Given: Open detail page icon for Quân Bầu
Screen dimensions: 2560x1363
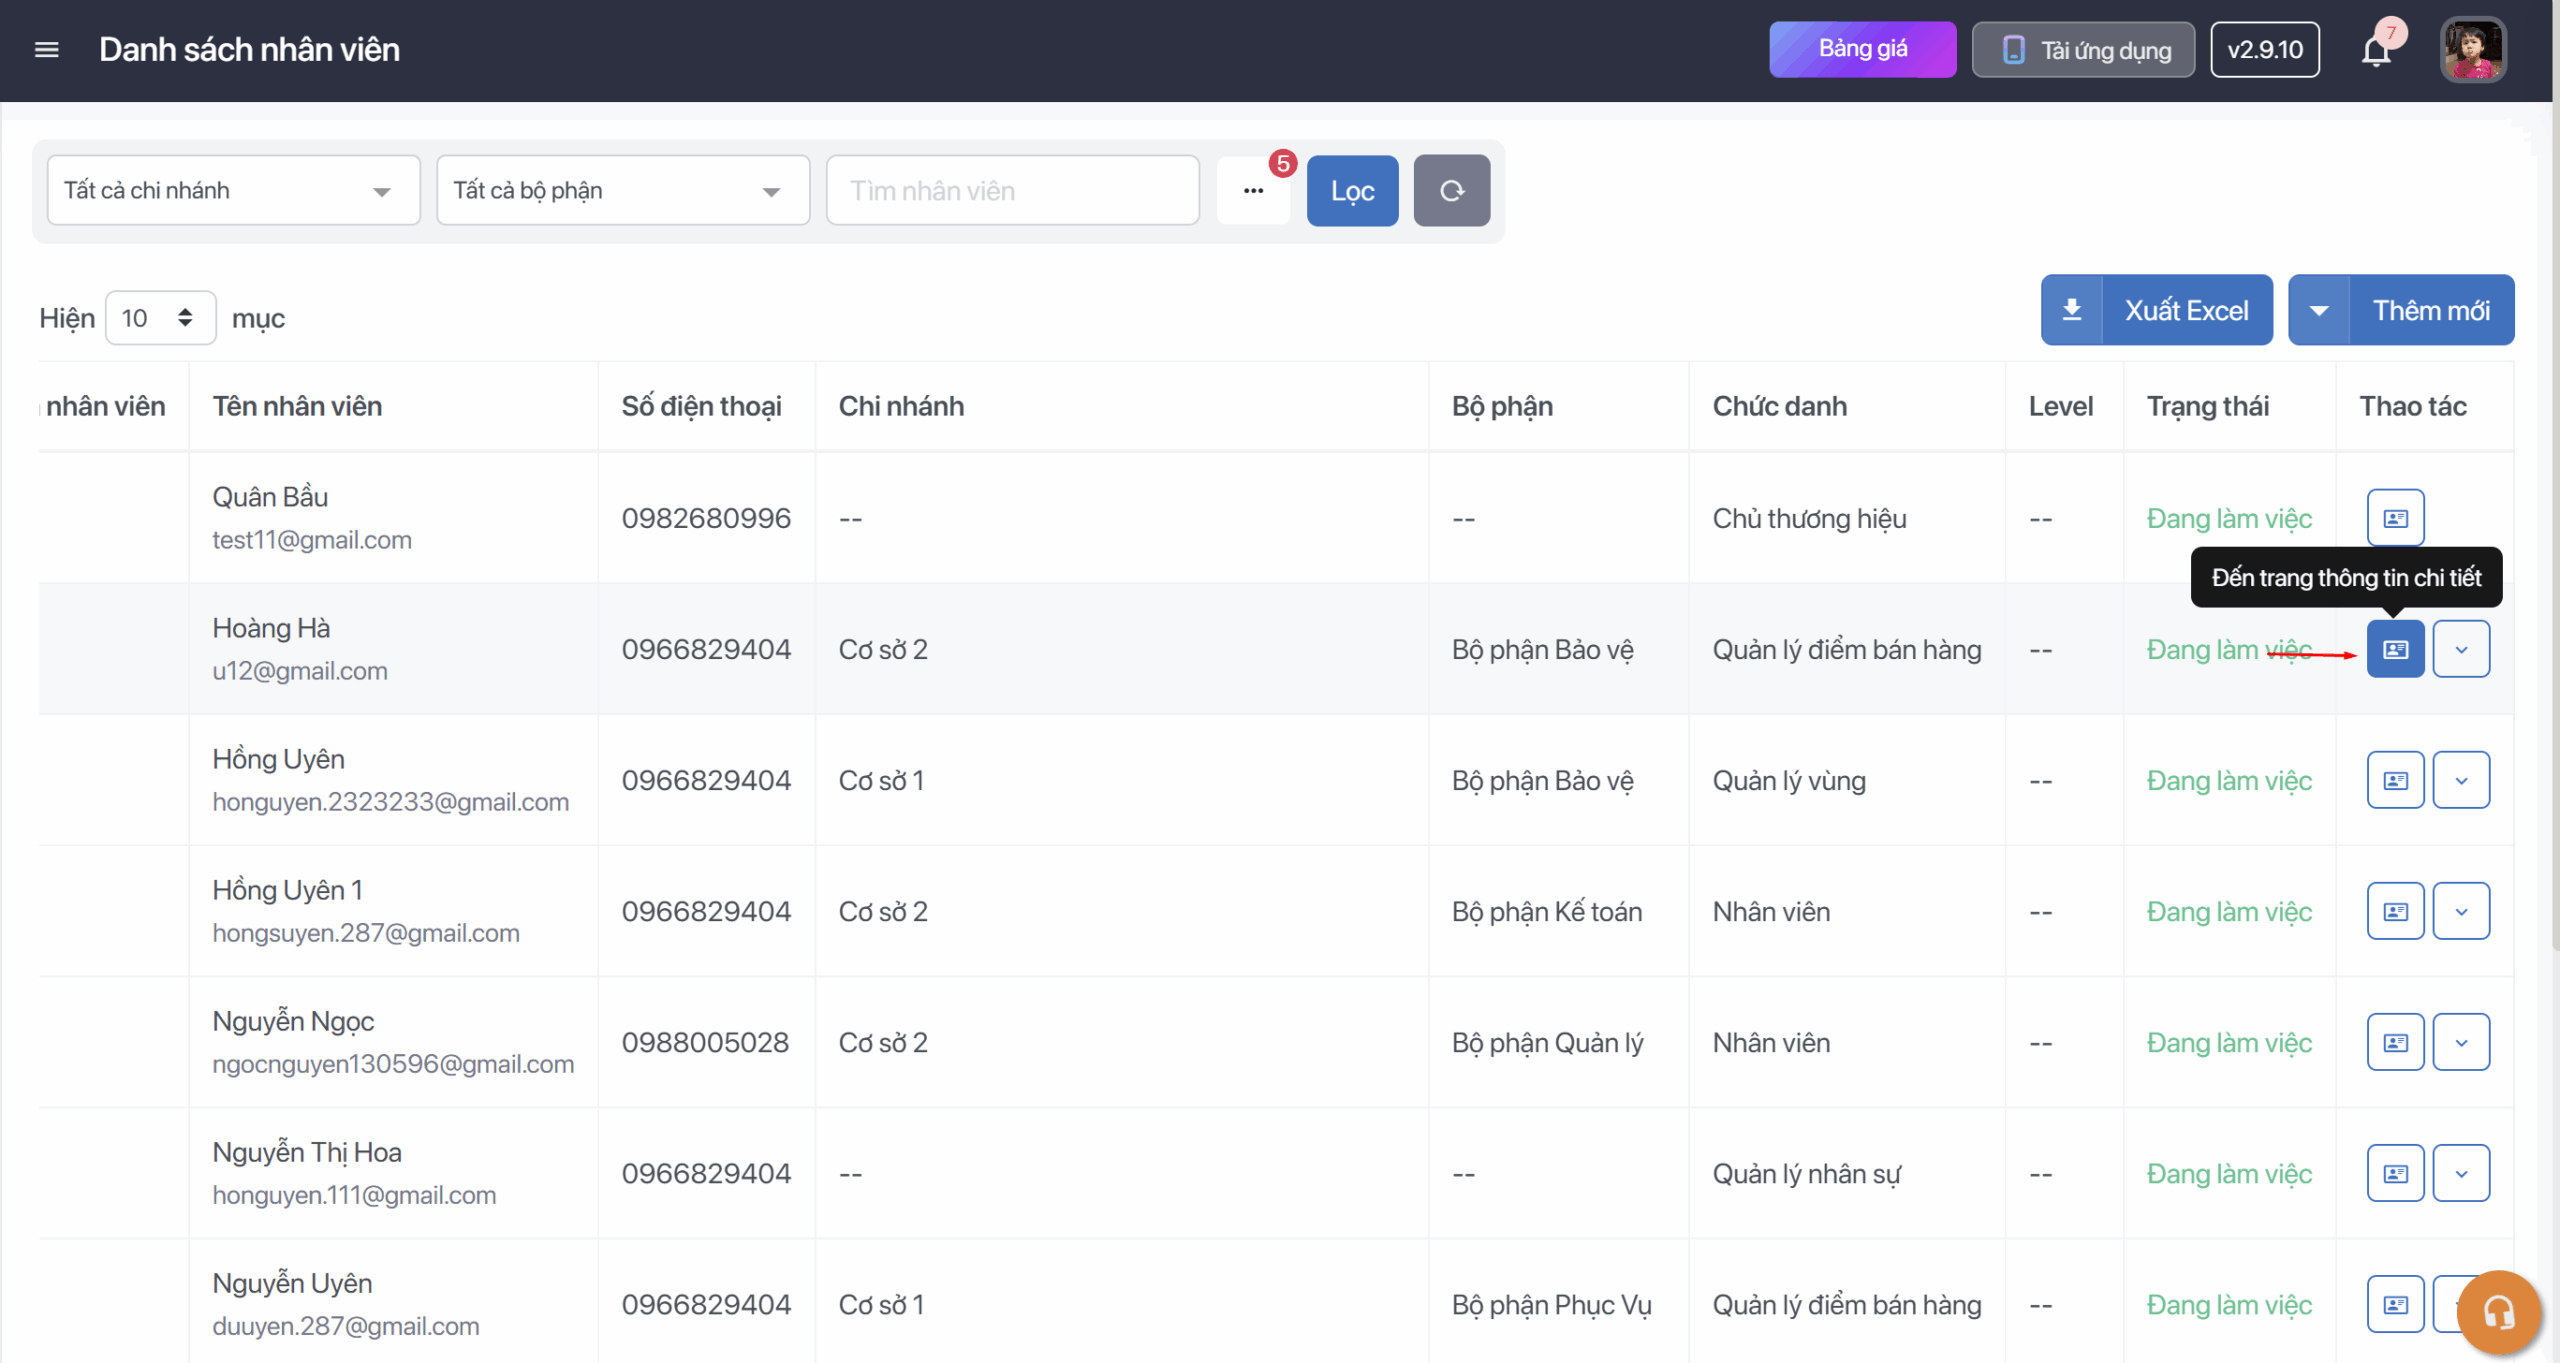Looking at the screenshot, I should [x=2395, y=518].
